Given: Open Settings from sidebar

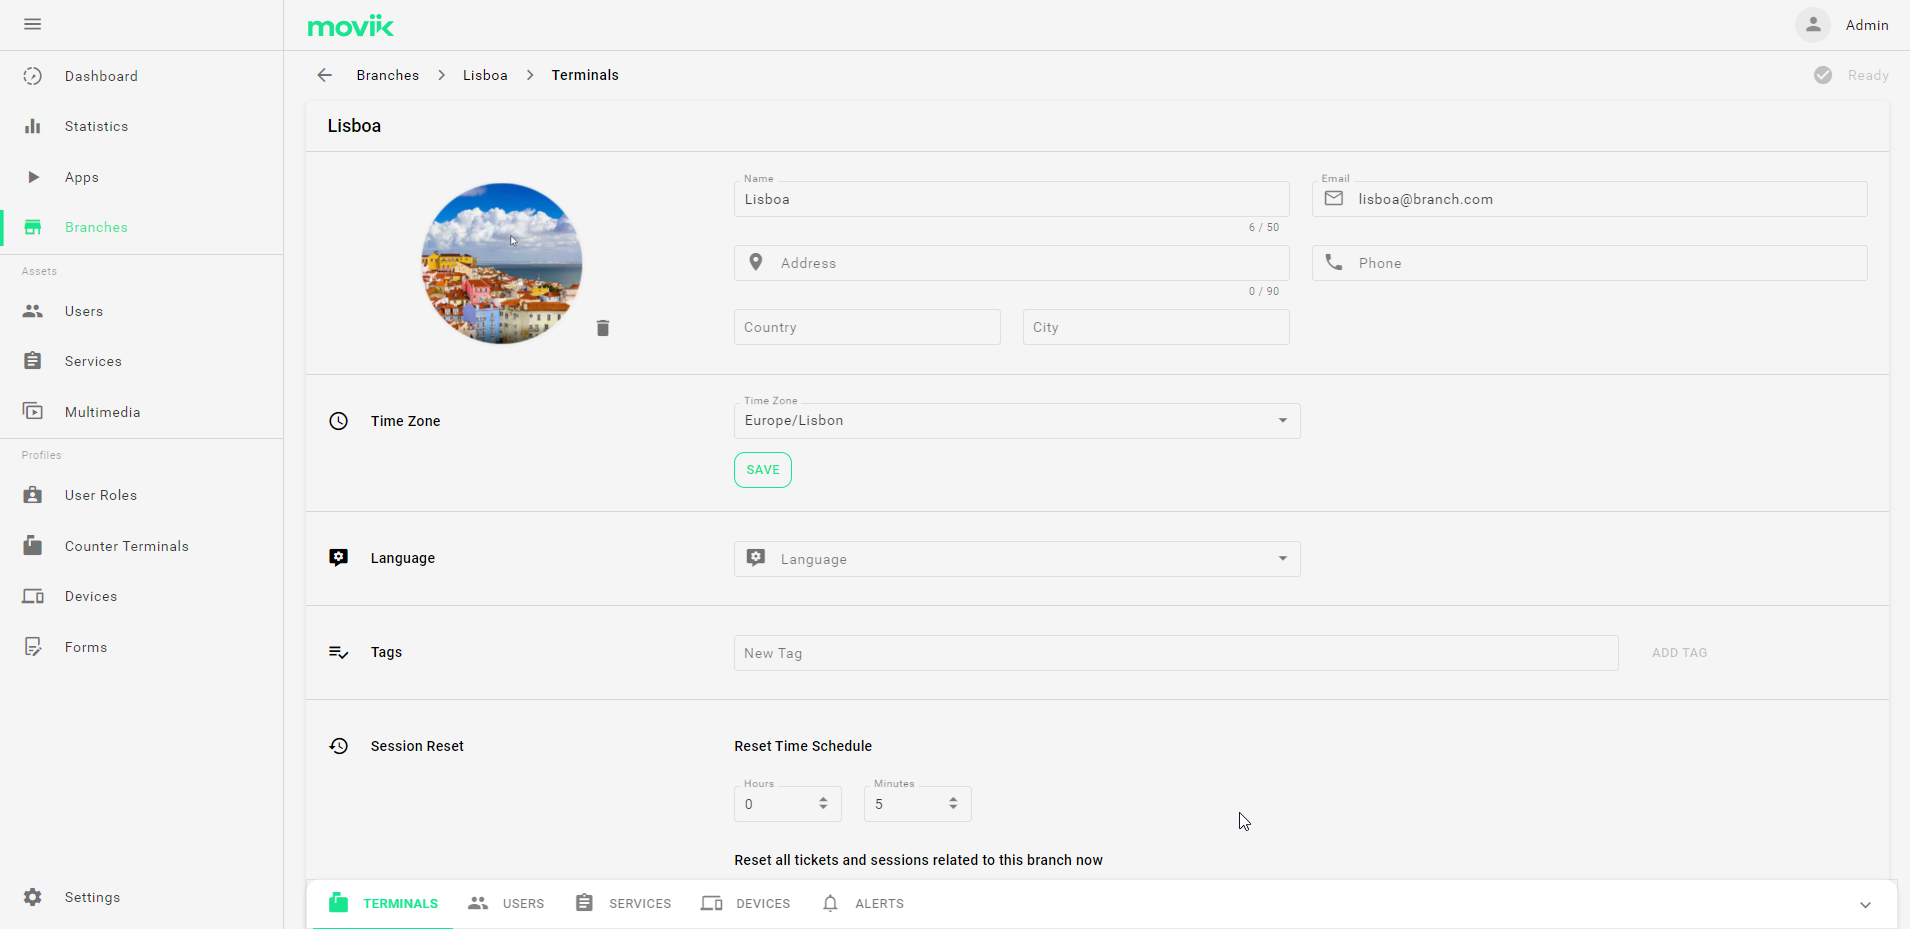Looking at the screenshot, I should (x=141, y=897).
